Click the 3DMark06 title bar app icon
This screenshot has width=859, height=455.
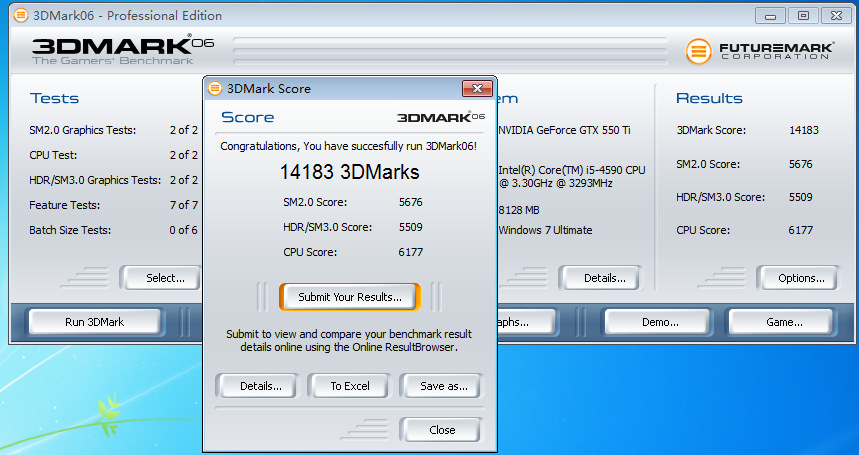point(21,15)
